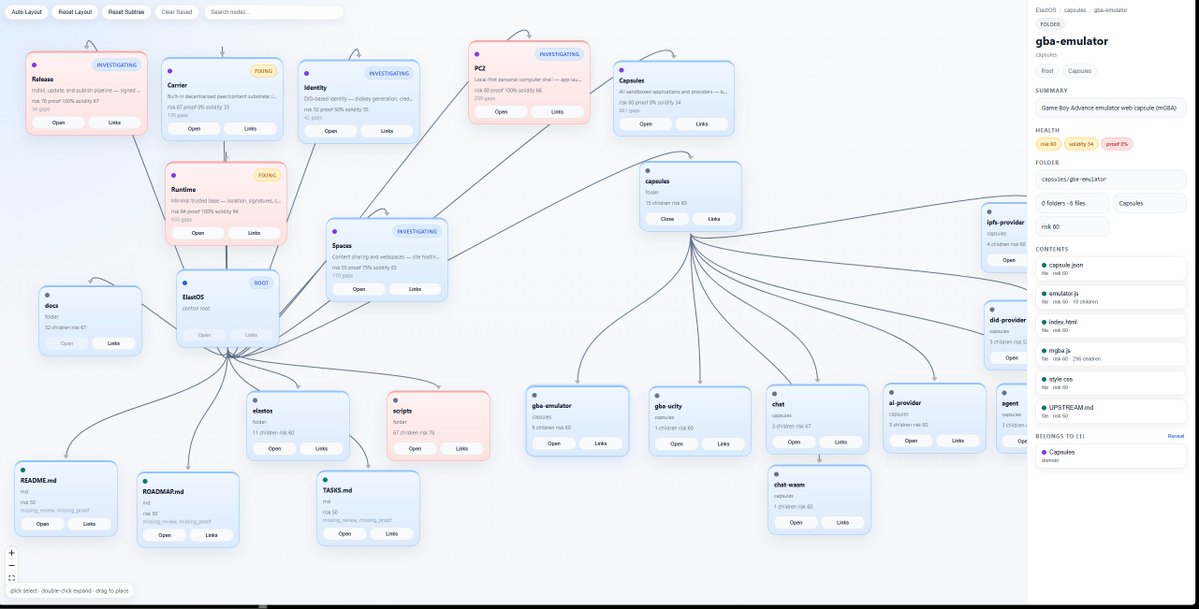Open the Carrier node
The image size is (1199, 609).
(x=193, y=129)
